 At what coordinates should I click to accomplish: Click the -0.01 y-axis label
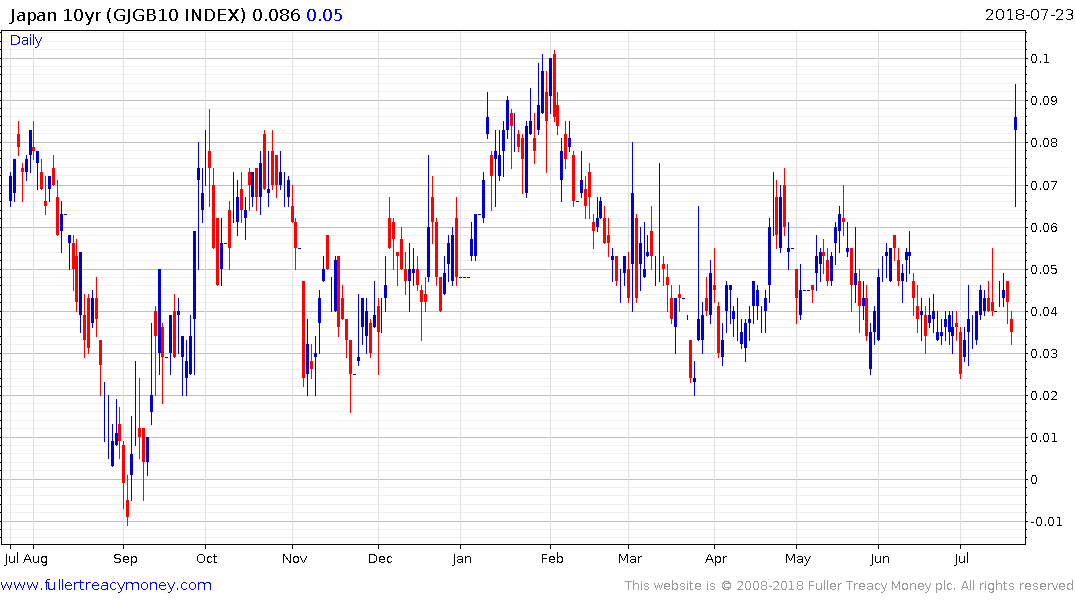point(1046,522)
